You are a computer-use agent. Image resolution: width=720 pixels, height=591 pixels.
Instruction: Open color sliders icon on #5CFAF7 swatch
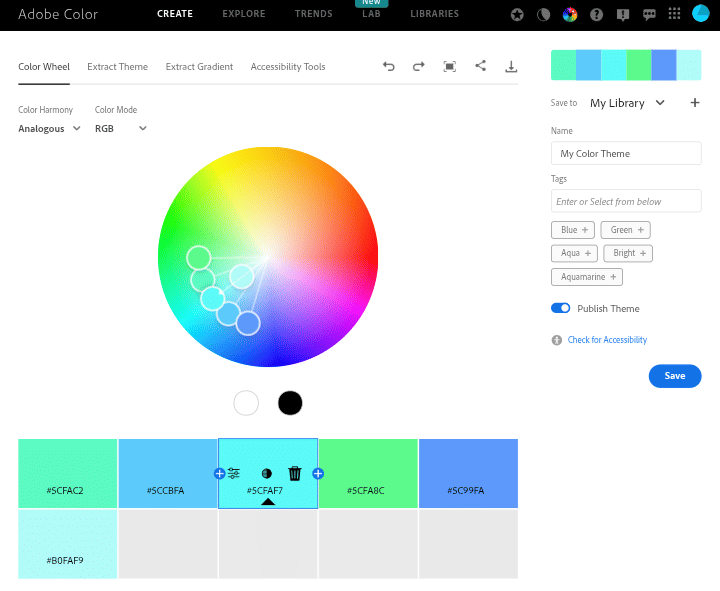234,473
